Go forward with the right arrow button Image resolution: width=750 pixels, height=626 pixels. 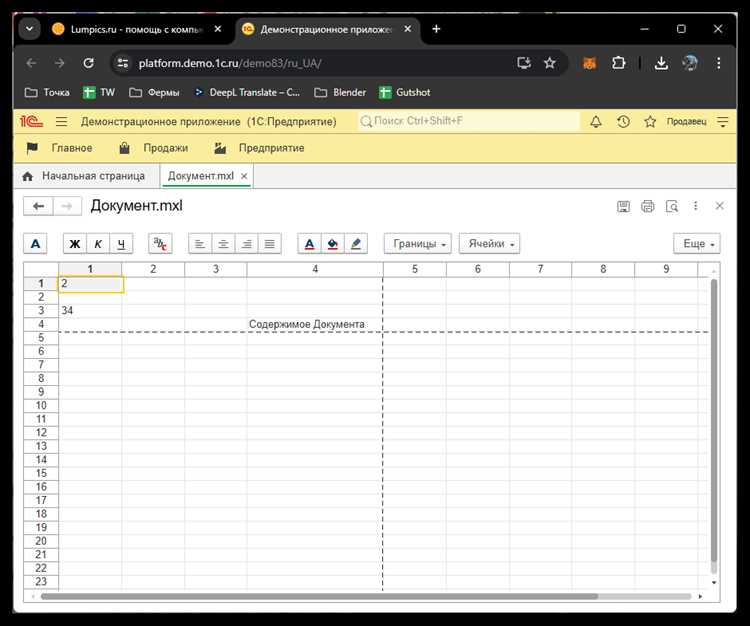pos(67,206)
